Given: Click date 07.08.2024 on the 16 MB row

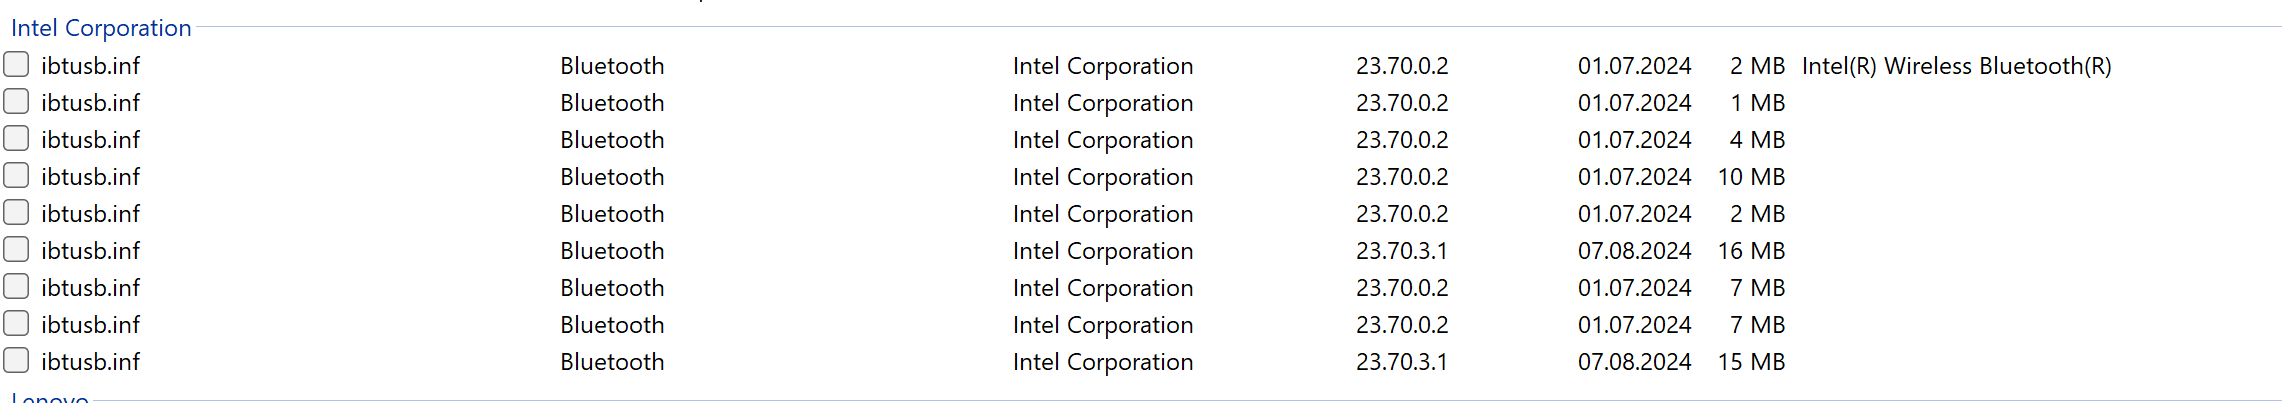Looking at the screenshot, I should [x=1634, y=251].
